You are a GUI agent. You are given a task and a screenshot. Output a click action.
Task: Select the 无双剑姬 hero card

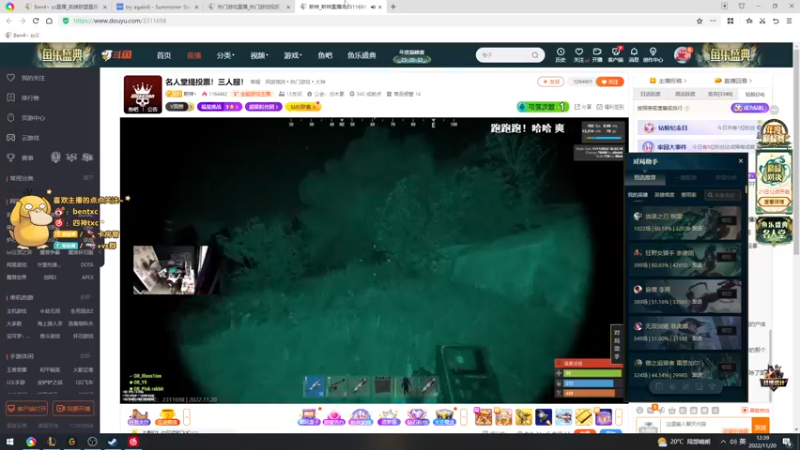point(685,332)
